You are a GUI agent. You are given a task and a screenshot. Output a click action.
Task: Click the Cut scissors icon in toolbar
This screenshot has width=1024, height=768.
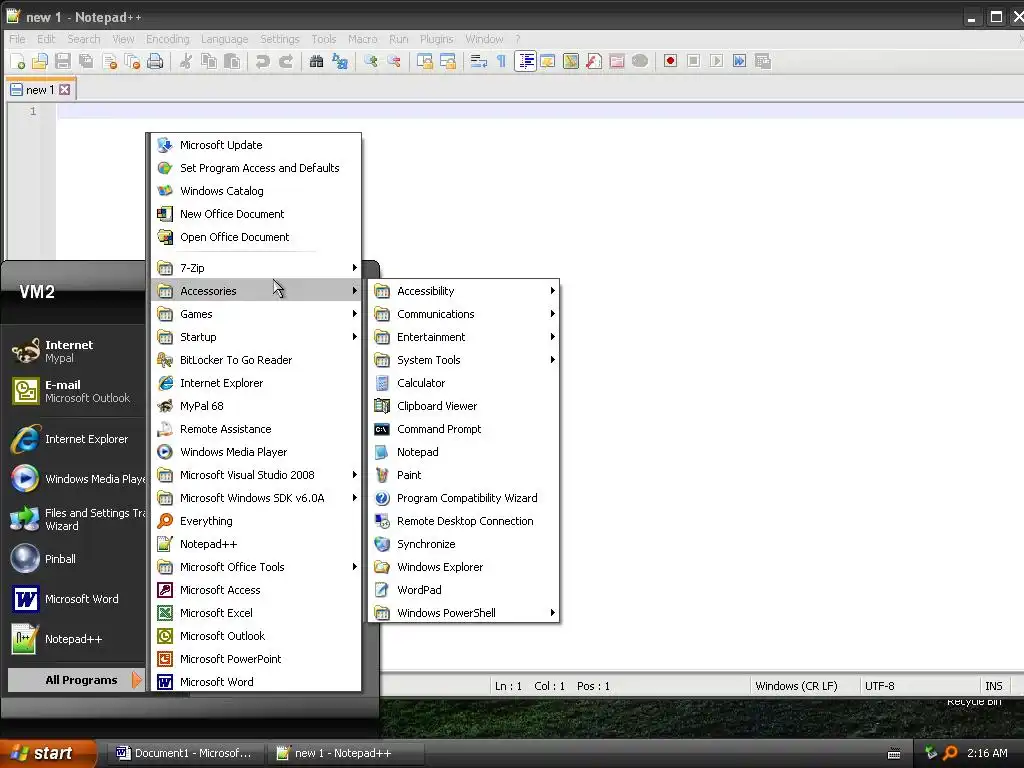(186, 61)
